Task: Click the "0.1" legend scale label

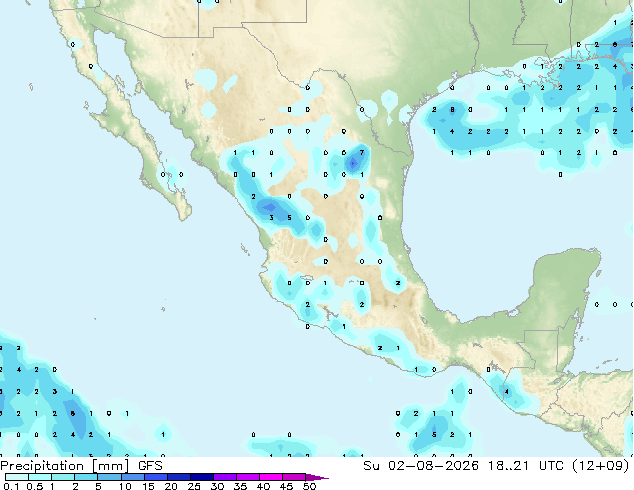Action: 11,486
